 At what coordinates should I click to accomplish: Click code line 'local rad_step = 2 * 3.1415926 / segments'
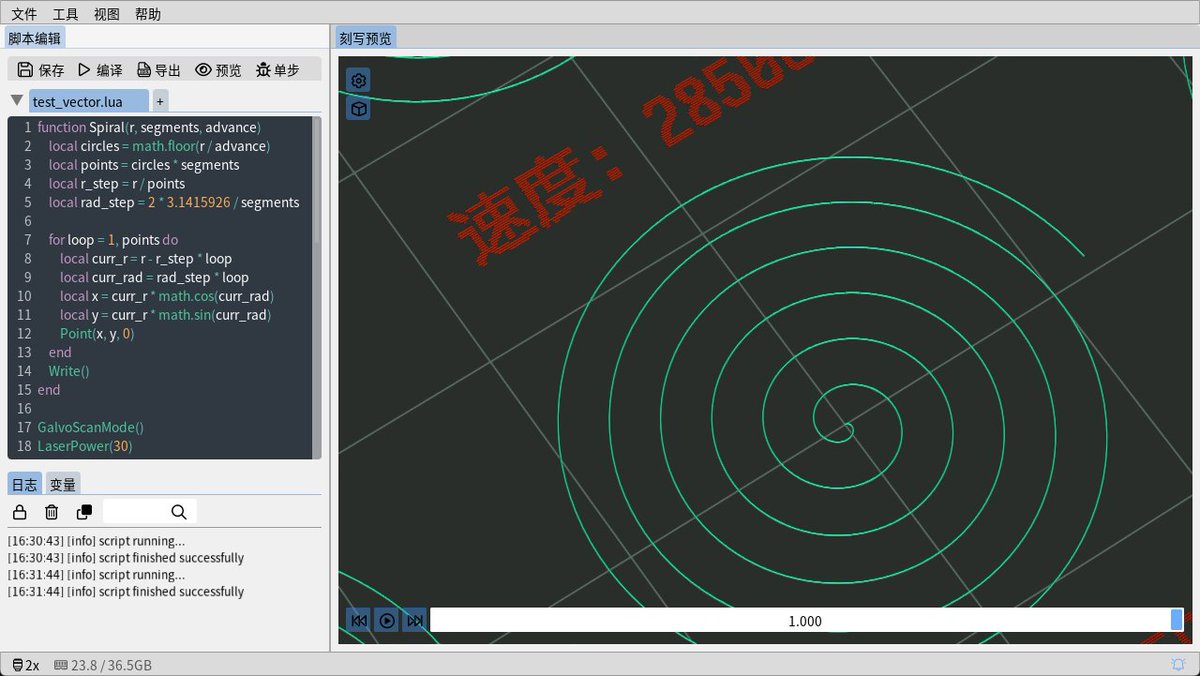(x=174, y=202)
